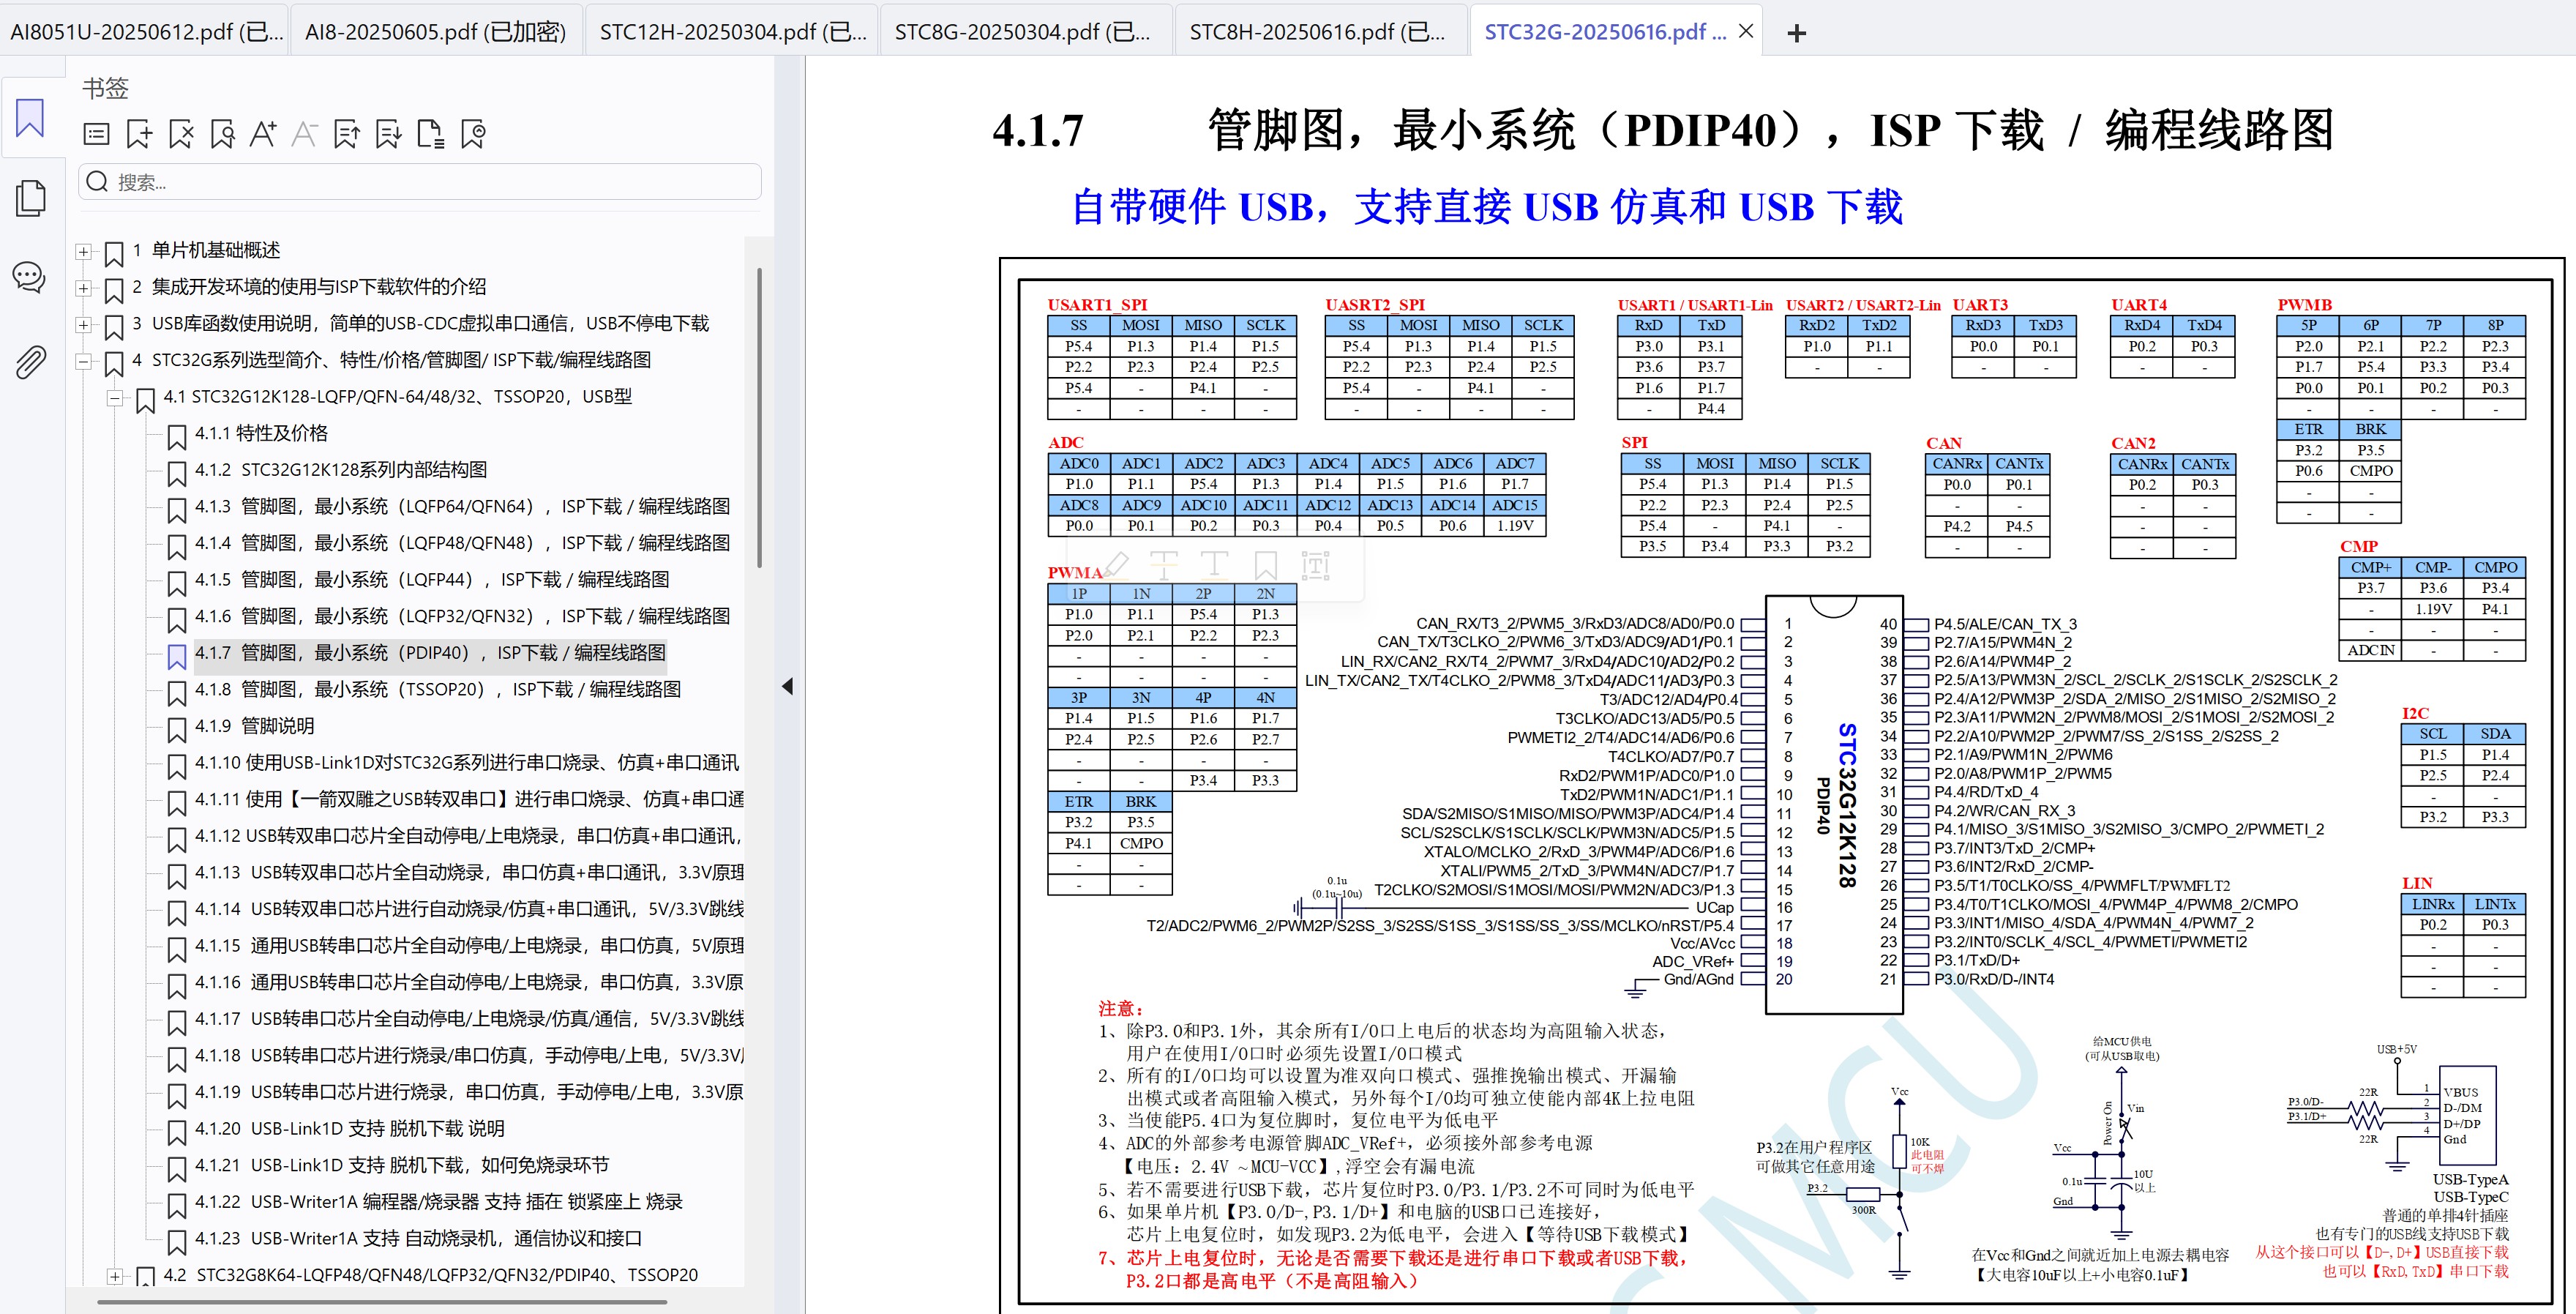Decrease bookmark font size with A- icon
This screenshot has height=1314, width=2576.
304,134
